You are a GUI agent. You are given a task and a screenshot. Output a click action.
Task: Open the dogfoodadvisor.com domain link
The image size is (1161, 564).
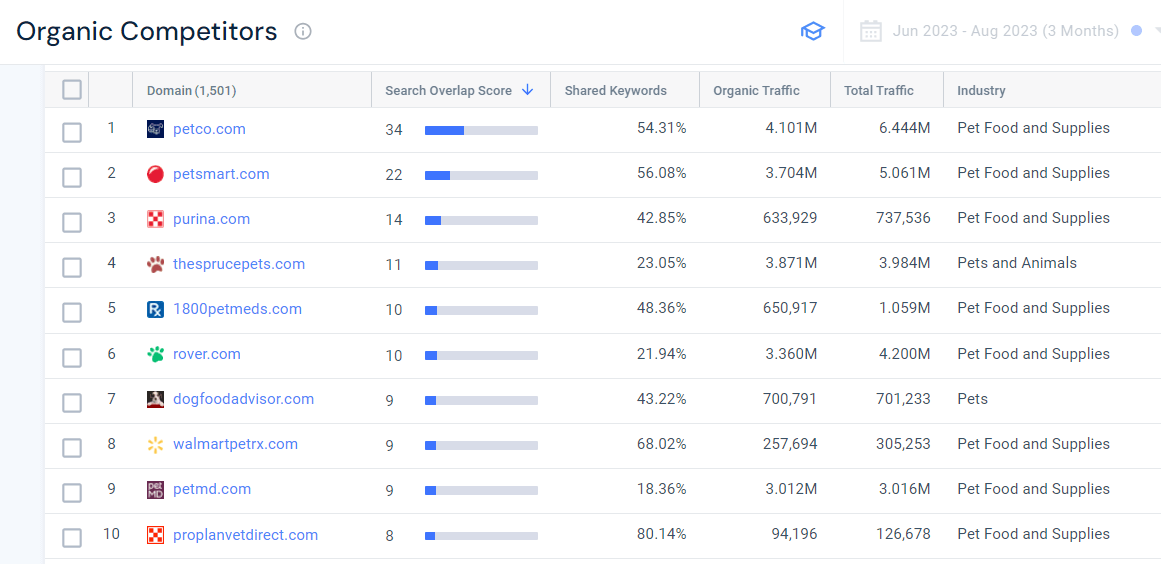(x=243, y=400)
